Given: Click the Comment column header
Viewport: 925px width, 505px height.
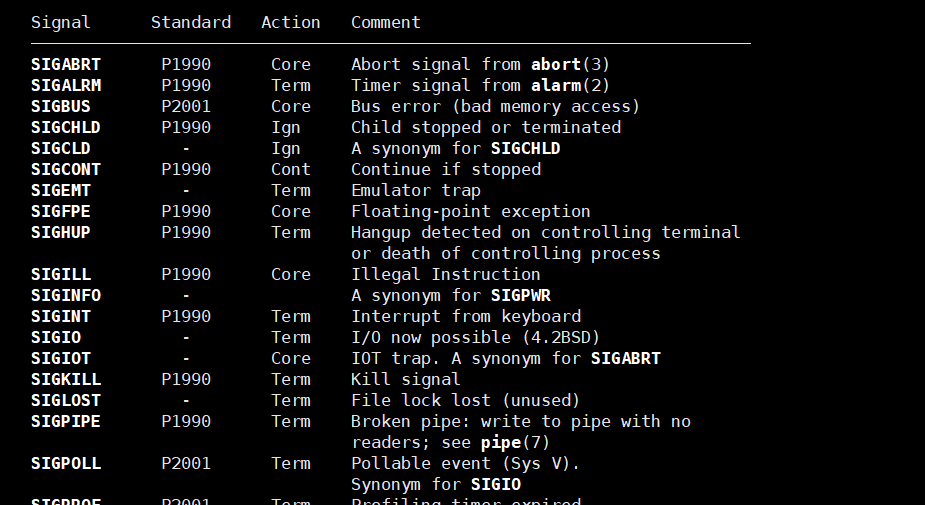Looking at the screenshot, I should 386,22.
